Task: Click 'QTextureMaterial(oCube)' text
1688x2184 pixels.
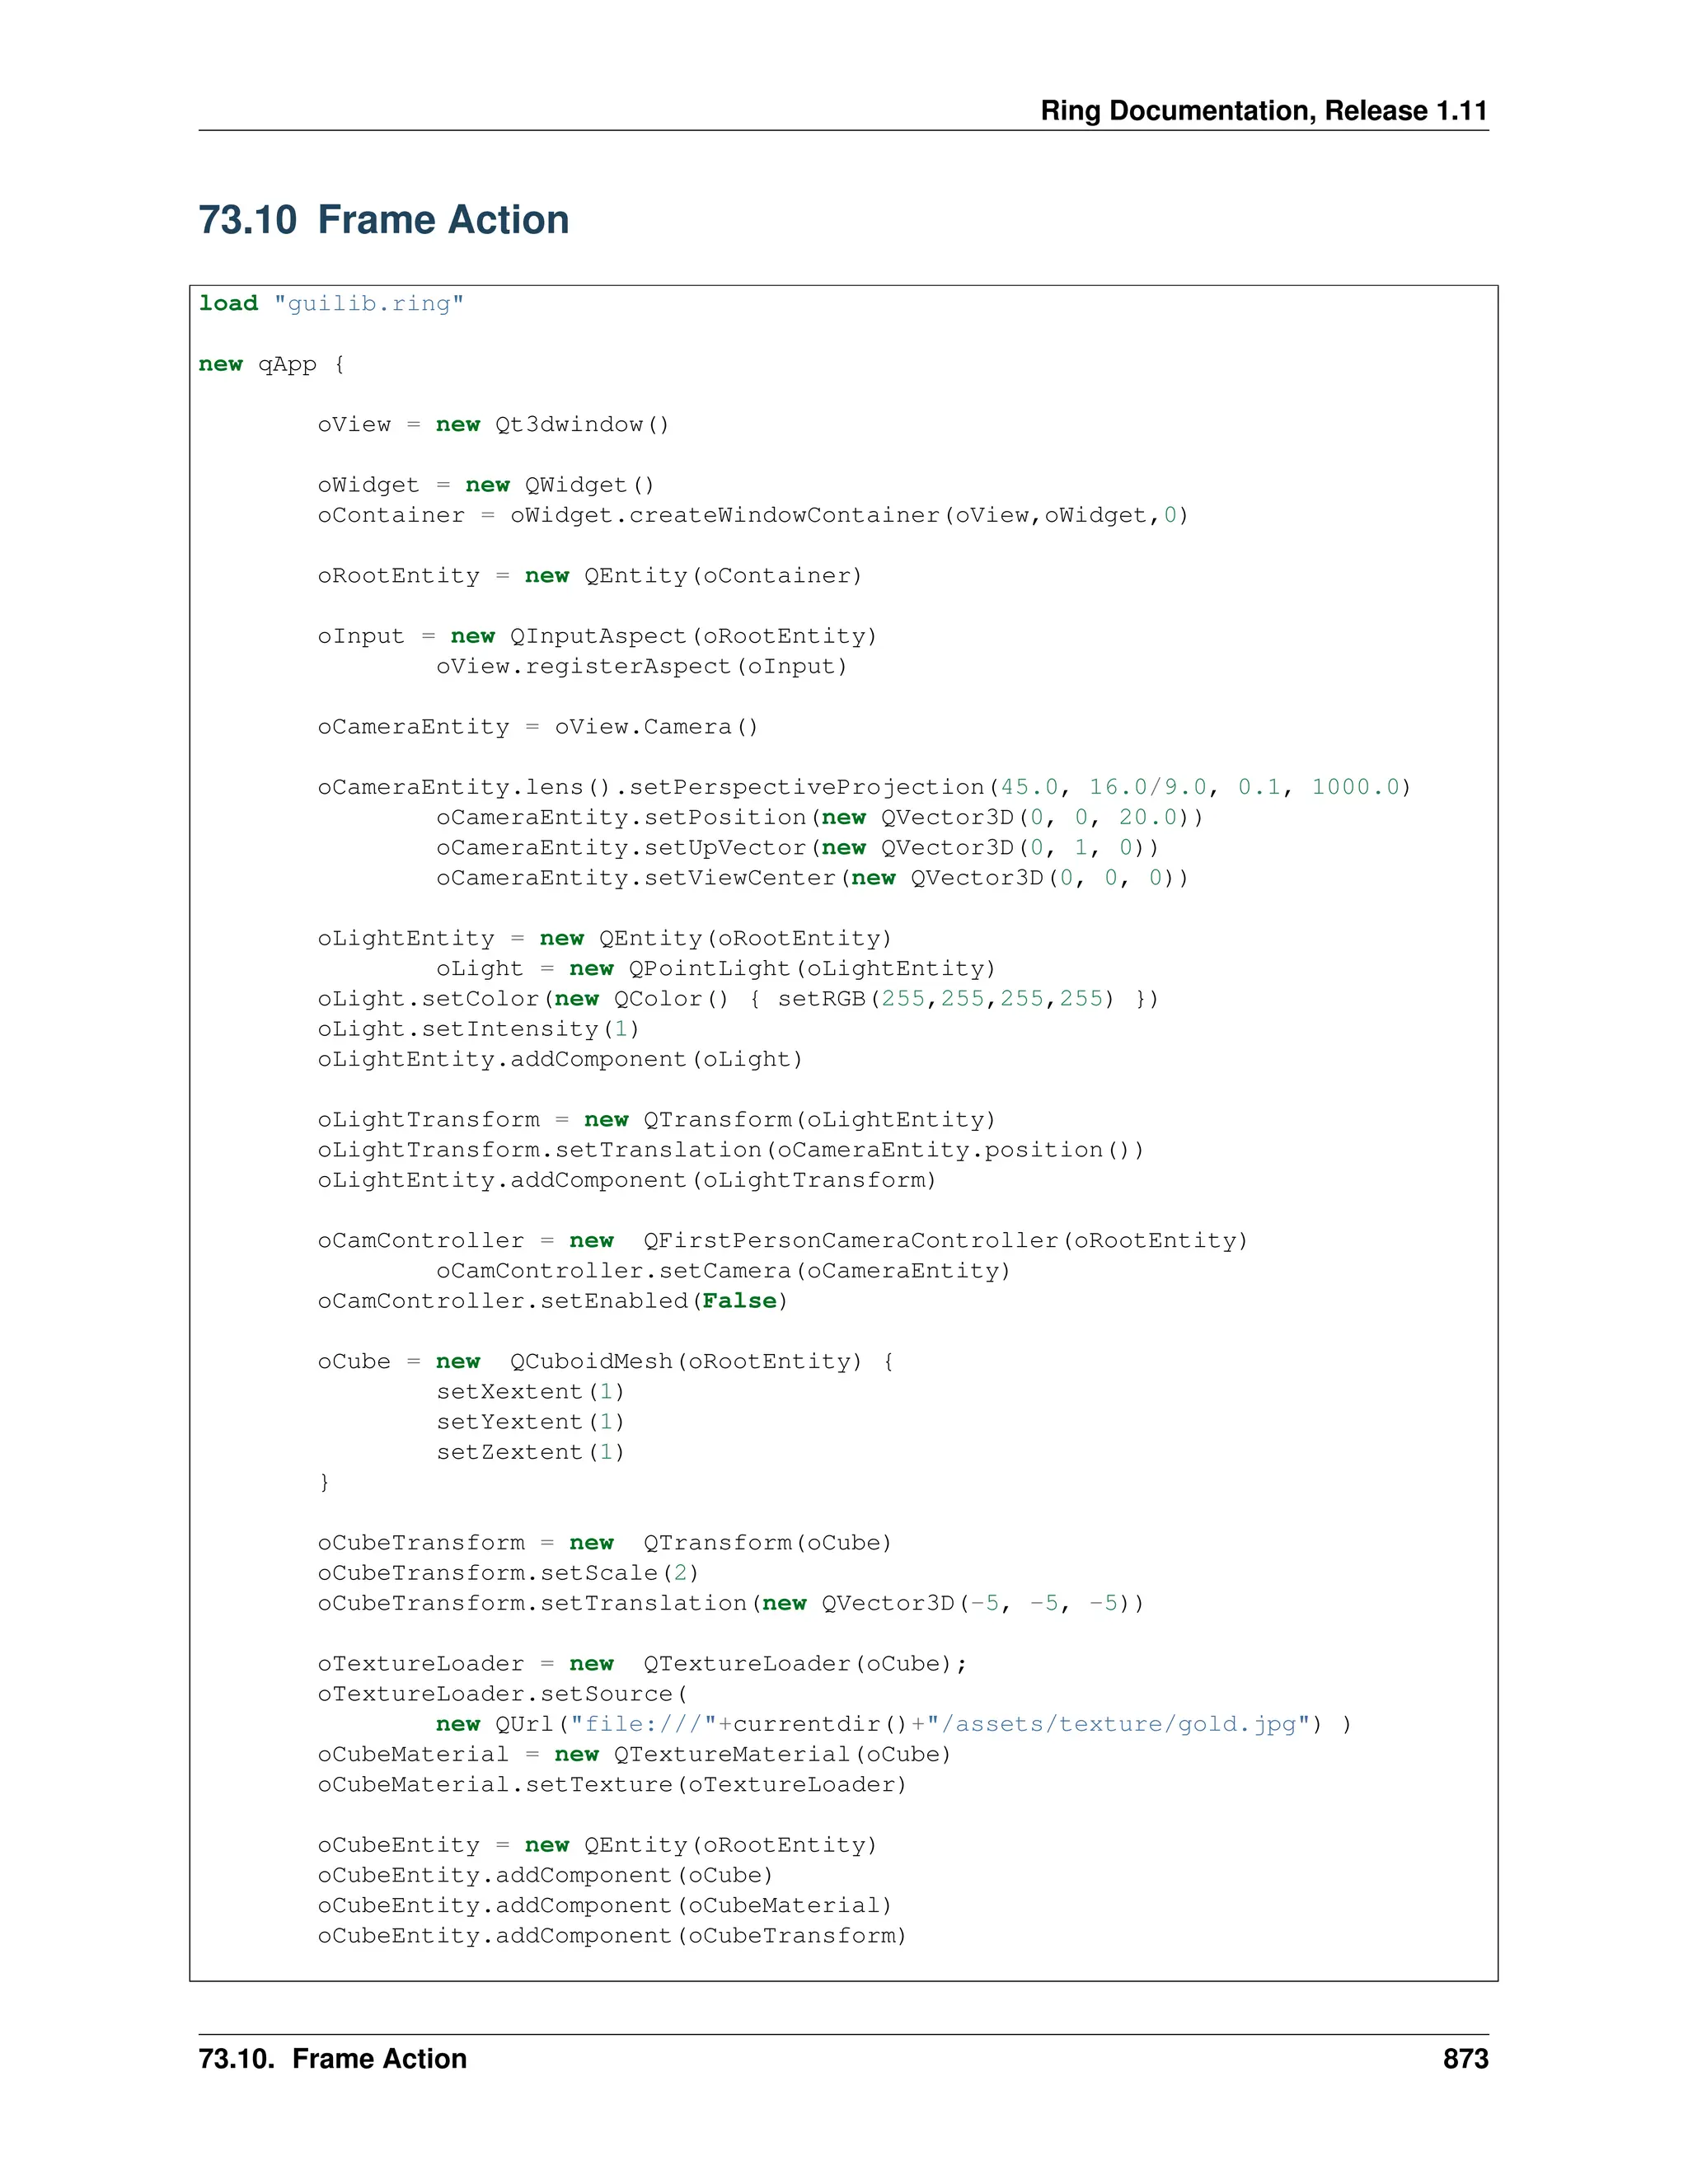Action: (782, 1754)
